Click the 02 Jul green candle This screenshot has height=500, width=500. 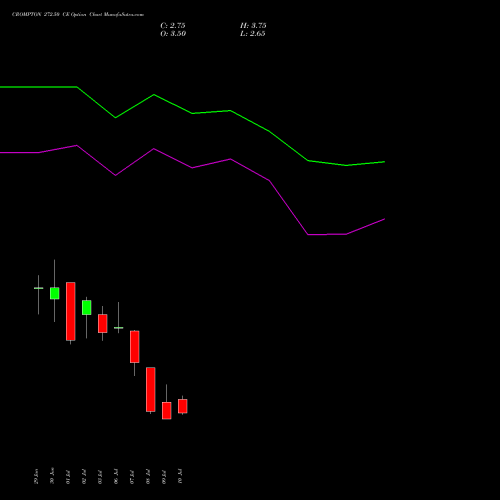(87, 307)
